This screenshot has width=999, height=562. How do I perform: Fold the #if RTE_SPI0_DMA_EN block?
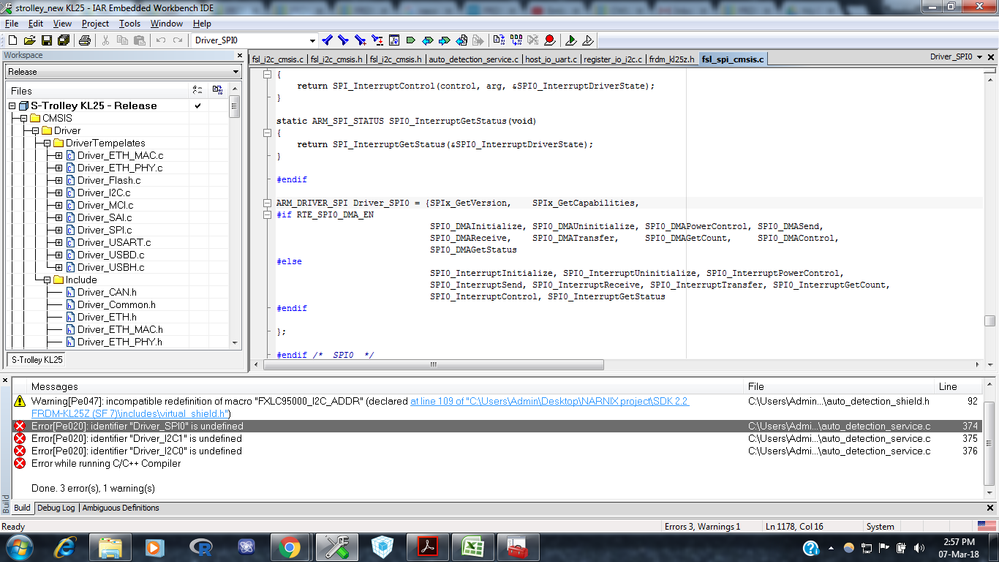268,215
